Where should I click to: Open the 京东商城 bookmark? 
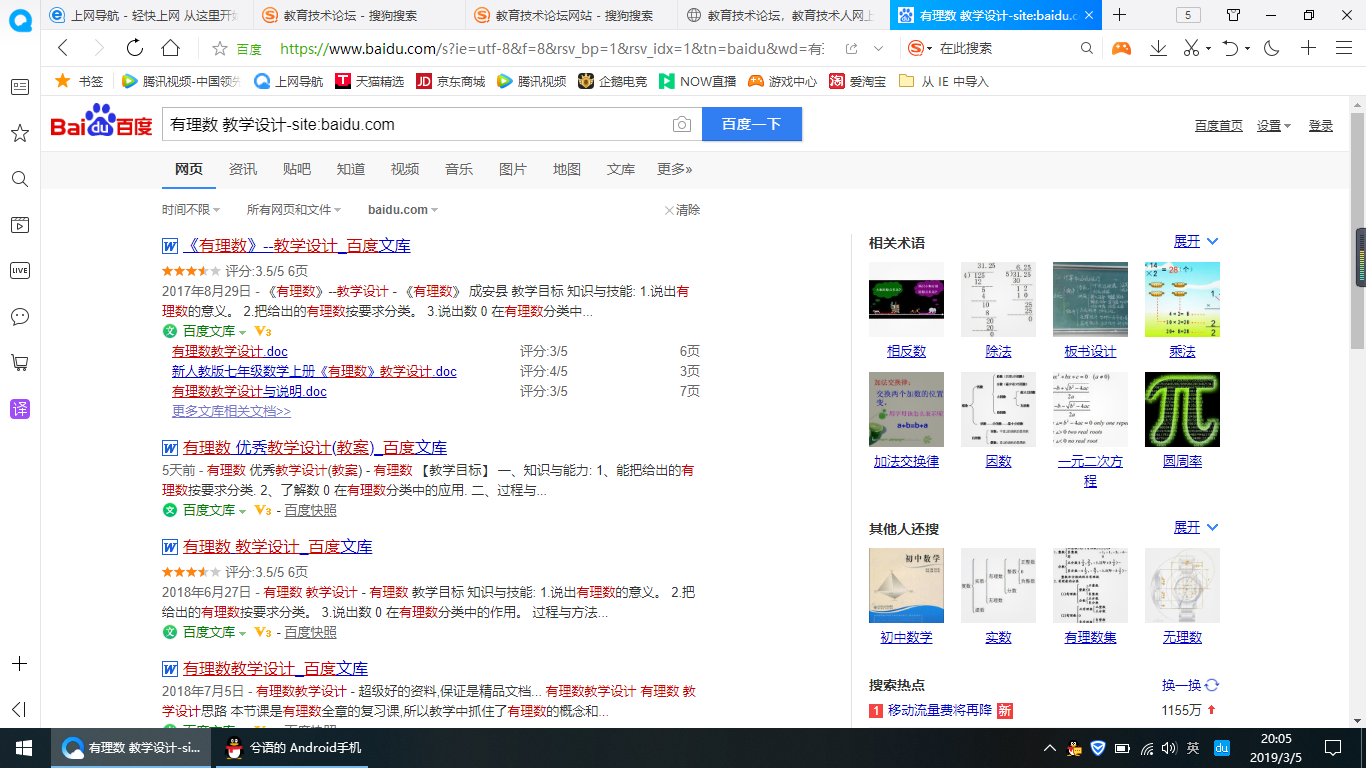click(x=450, y=81)
